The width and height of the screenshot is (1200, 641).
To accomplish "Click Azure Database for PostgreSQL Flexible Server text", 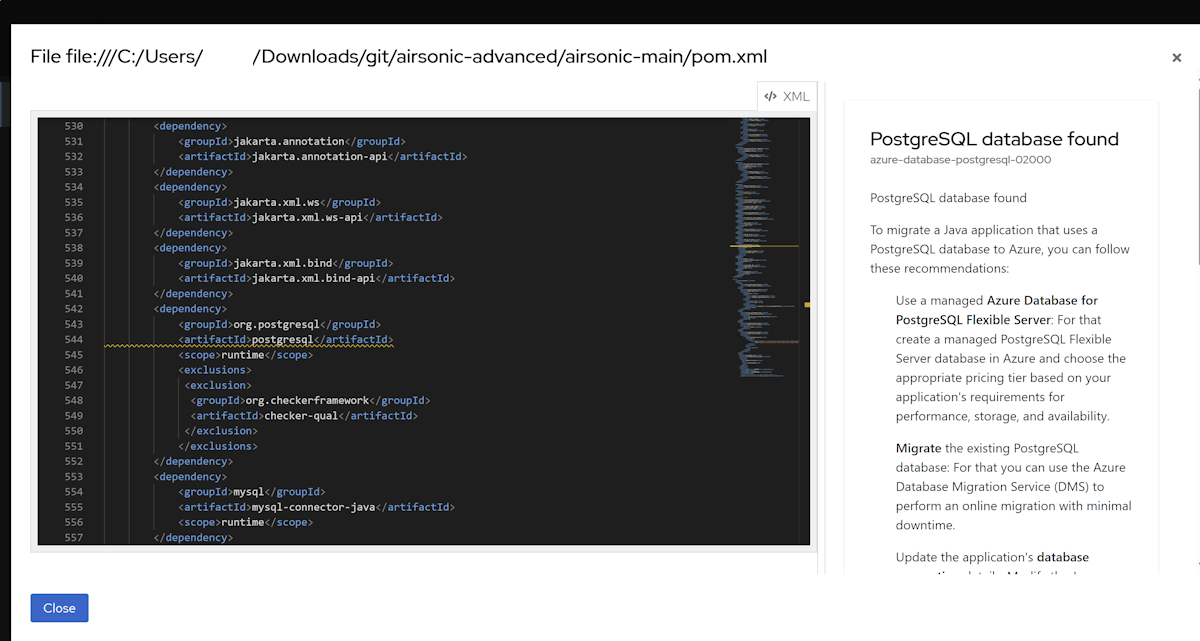I will pos(997,310).
